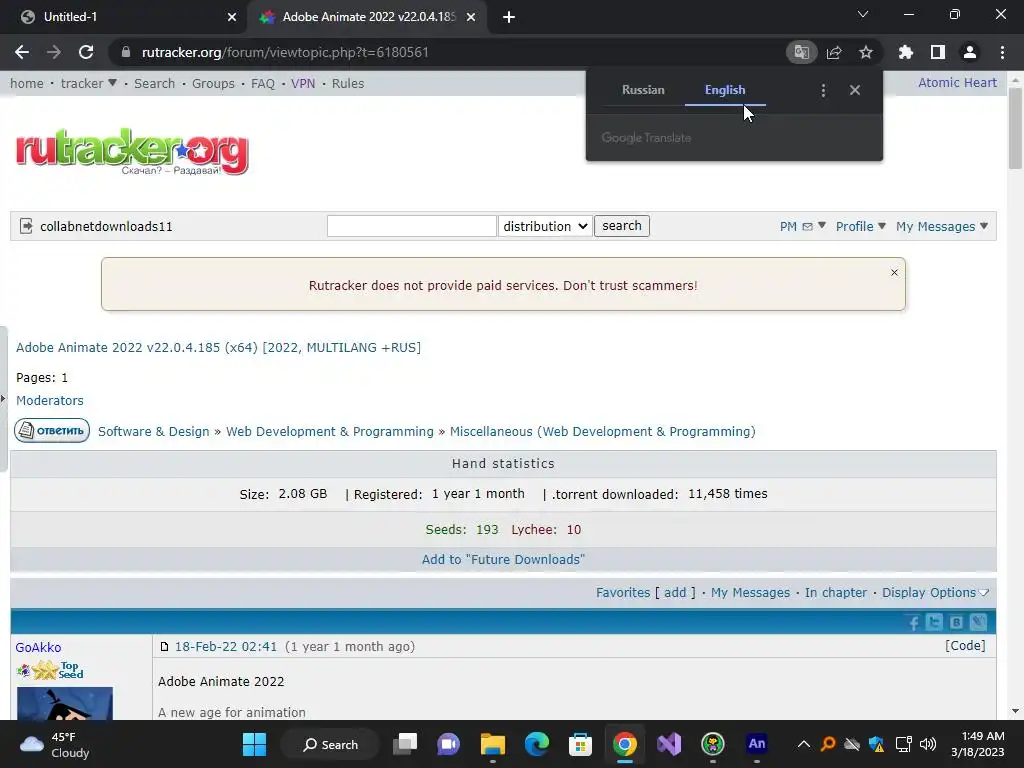Open the Chrome profile avatar
Image resolution: width=1024 pixels, height=768 pixels.
(970, 52)
